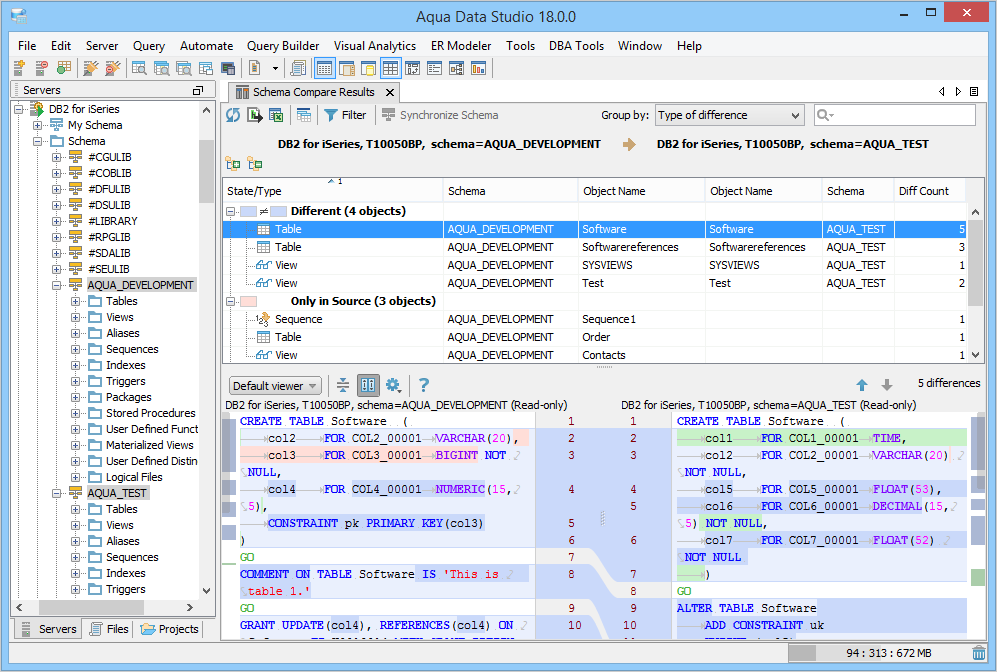Click the table layout icon beside Filter
997x672 pixels.
[x=304, y=115]
